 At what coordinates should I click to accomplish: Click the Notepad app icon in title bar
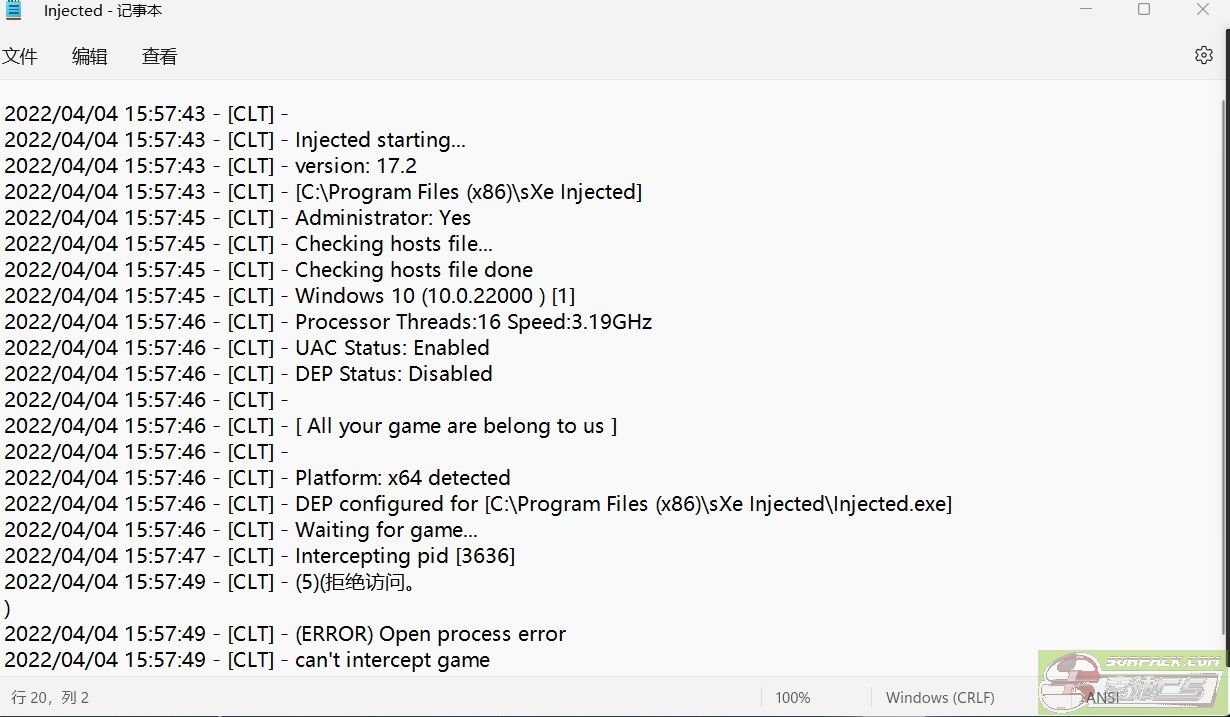coord(14,11)
